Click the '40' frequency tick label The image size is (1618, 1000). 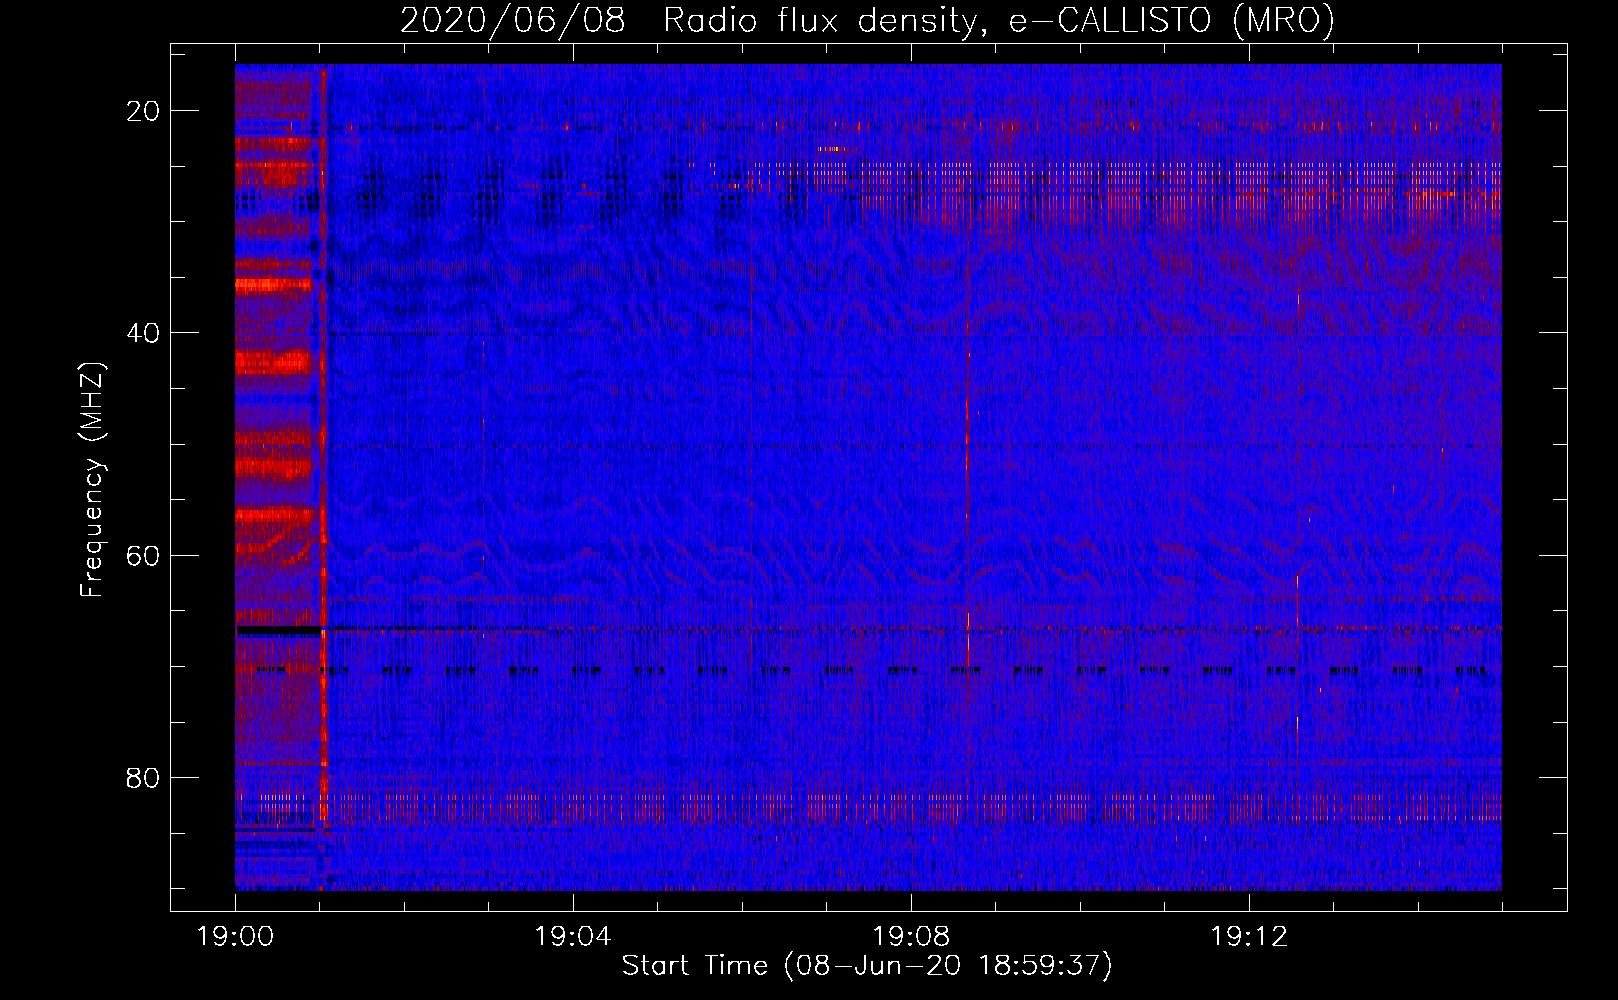[143, 333]
